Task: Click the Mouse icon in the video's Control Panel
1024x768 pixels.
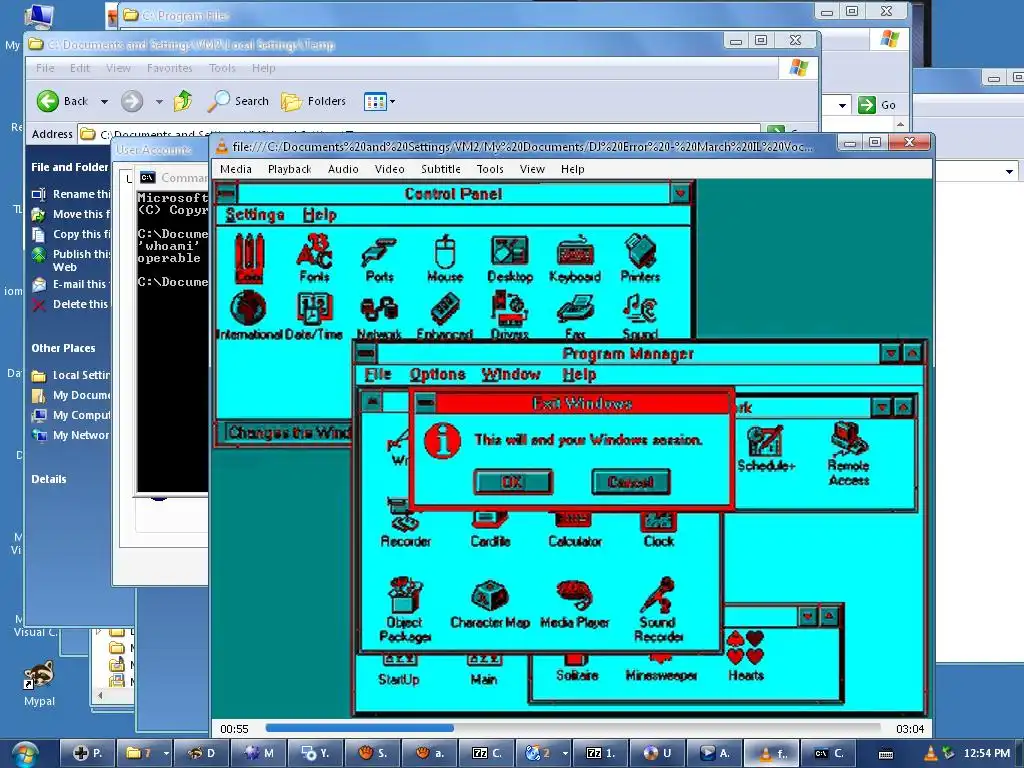Action: point(445,259)
